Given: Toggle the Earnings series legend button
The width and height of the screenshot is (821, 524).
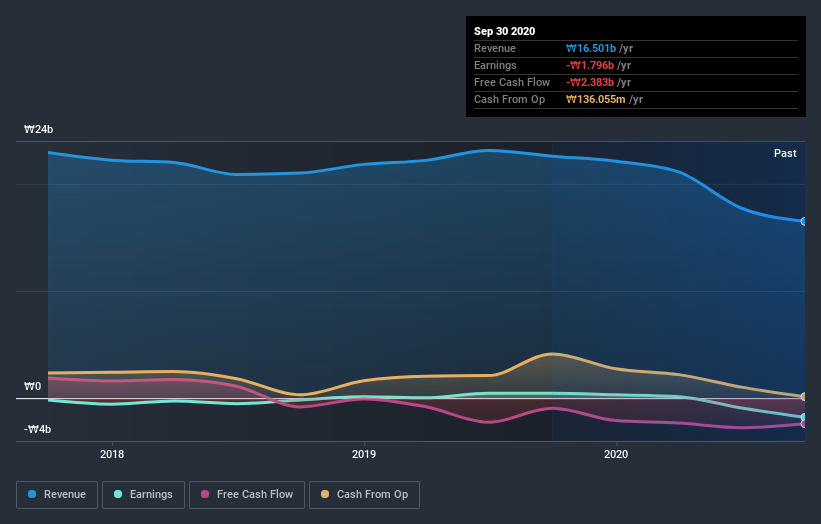Looking at the screenshot, I should pos(143,495).
